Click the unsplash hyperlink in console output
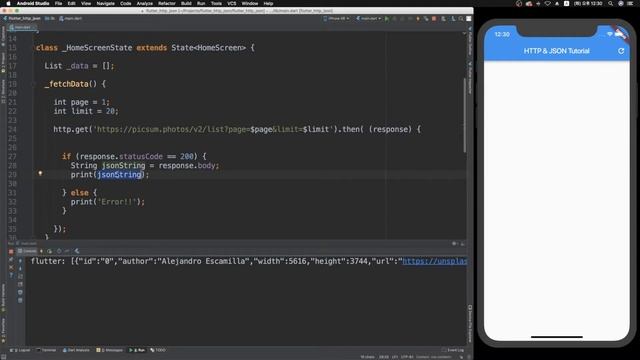The height and width of the screenshot is (360, 640). pyautogui.click(x=434, y=261)
